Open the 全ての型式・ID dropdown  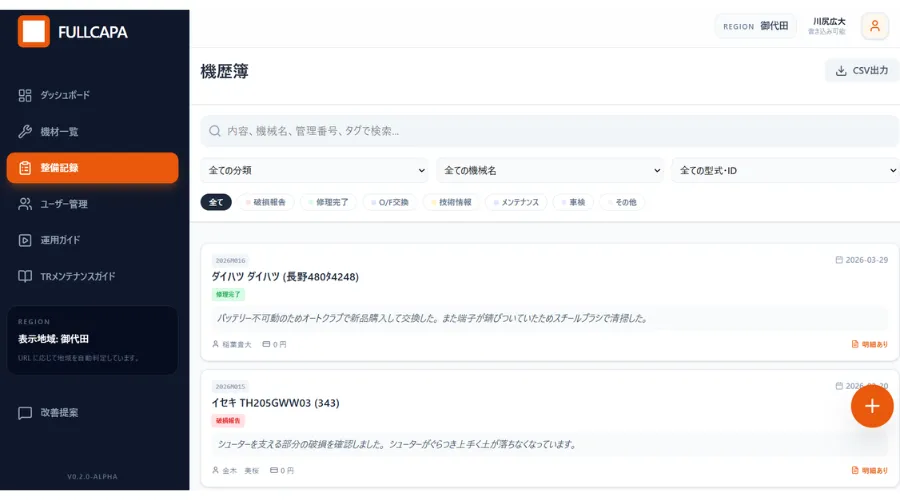(785, 171)
